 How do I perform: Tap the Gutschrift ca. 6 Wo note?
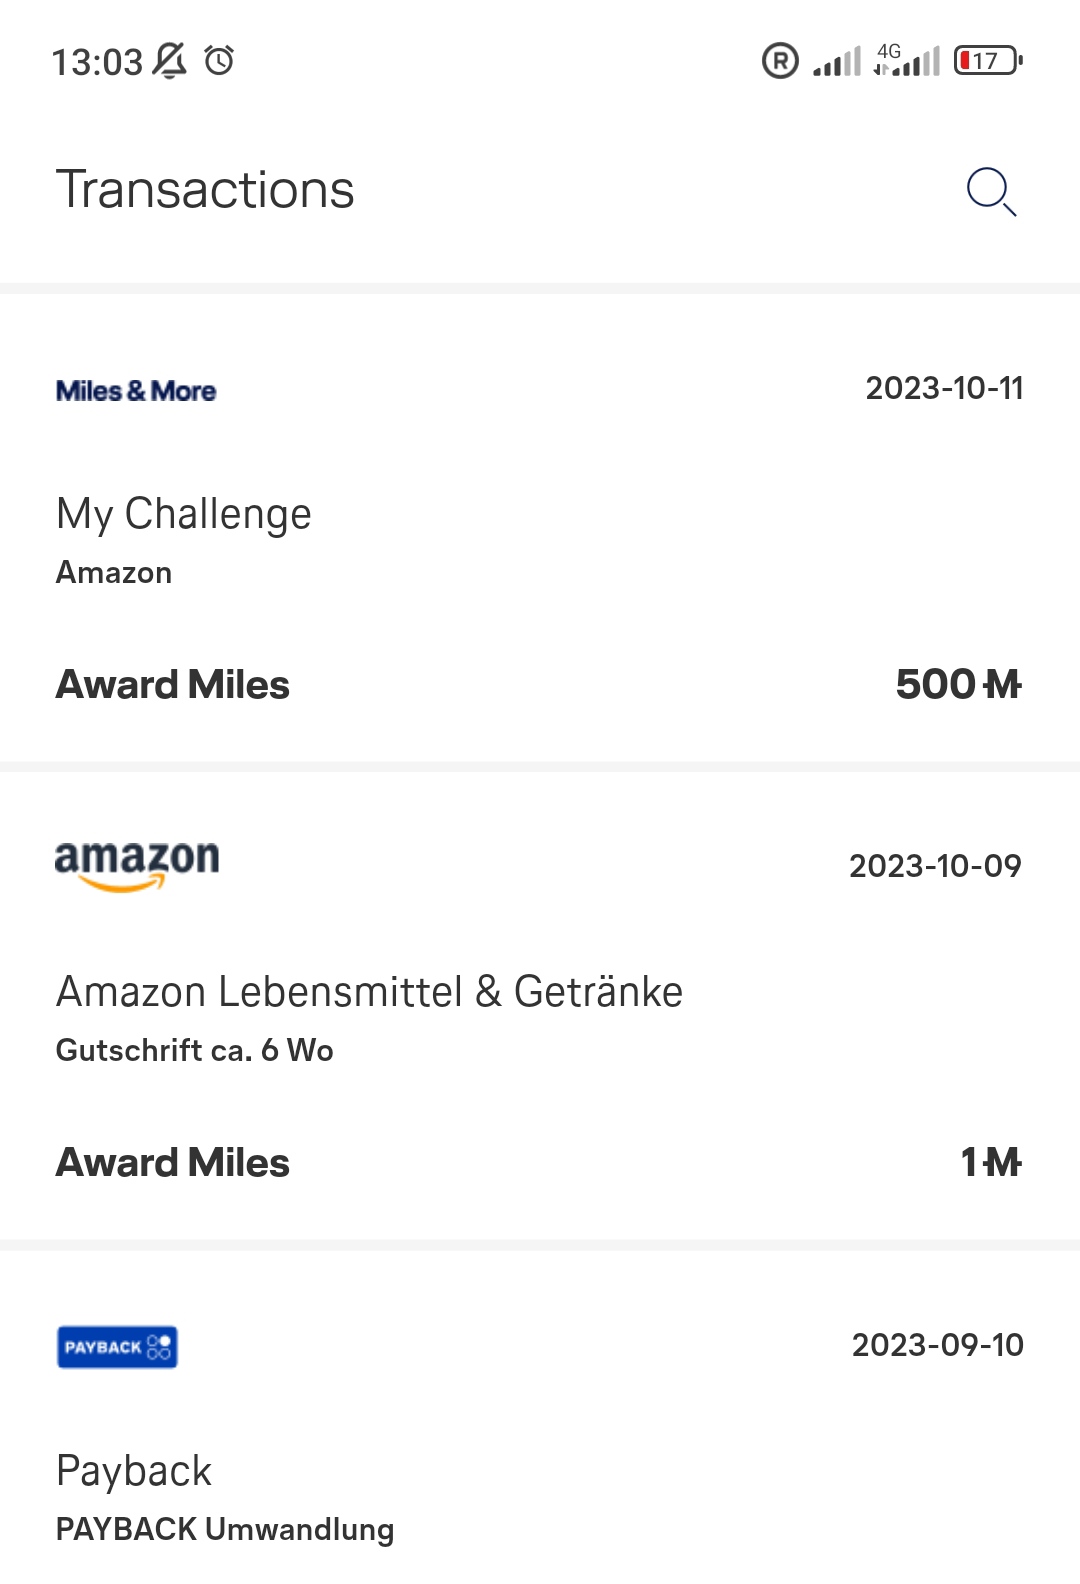[x=195, y=1050]
